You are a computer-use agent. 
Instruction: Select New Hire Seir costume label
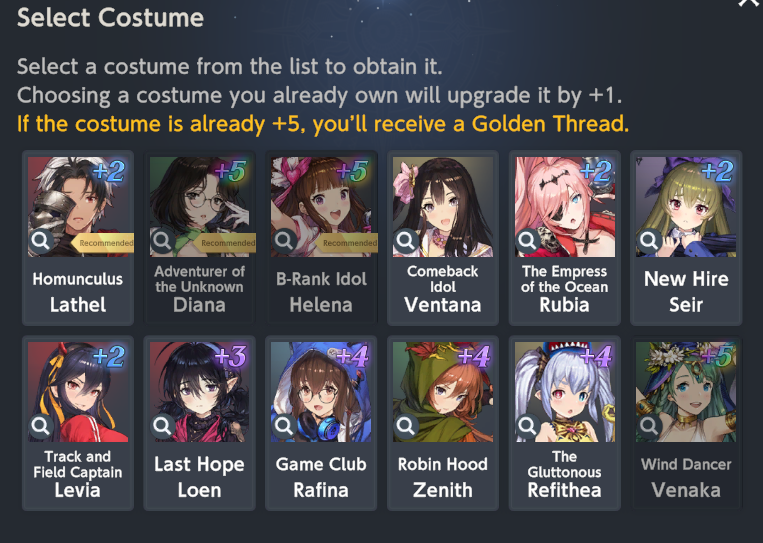tap(686, 292)
